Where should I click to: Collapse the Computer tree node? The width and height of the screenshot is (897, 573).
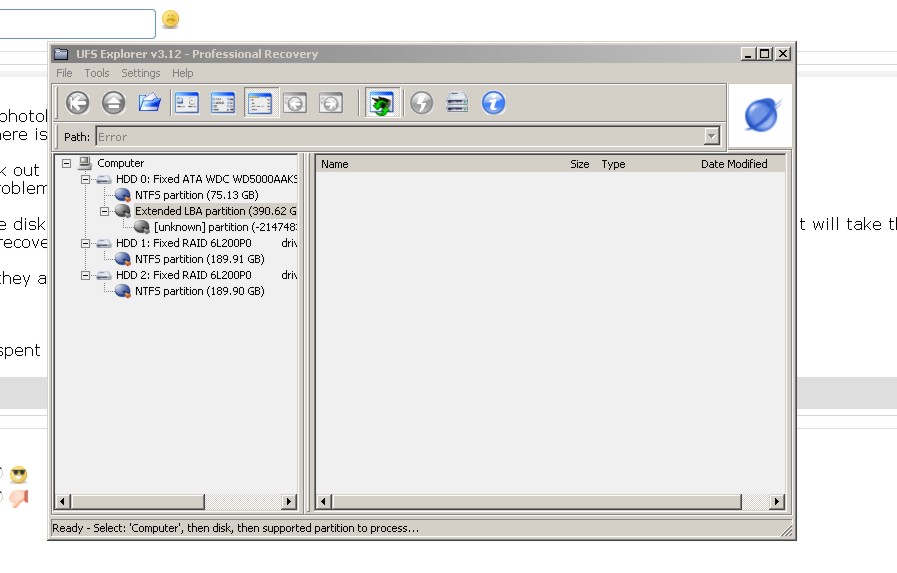pos(66,163)
